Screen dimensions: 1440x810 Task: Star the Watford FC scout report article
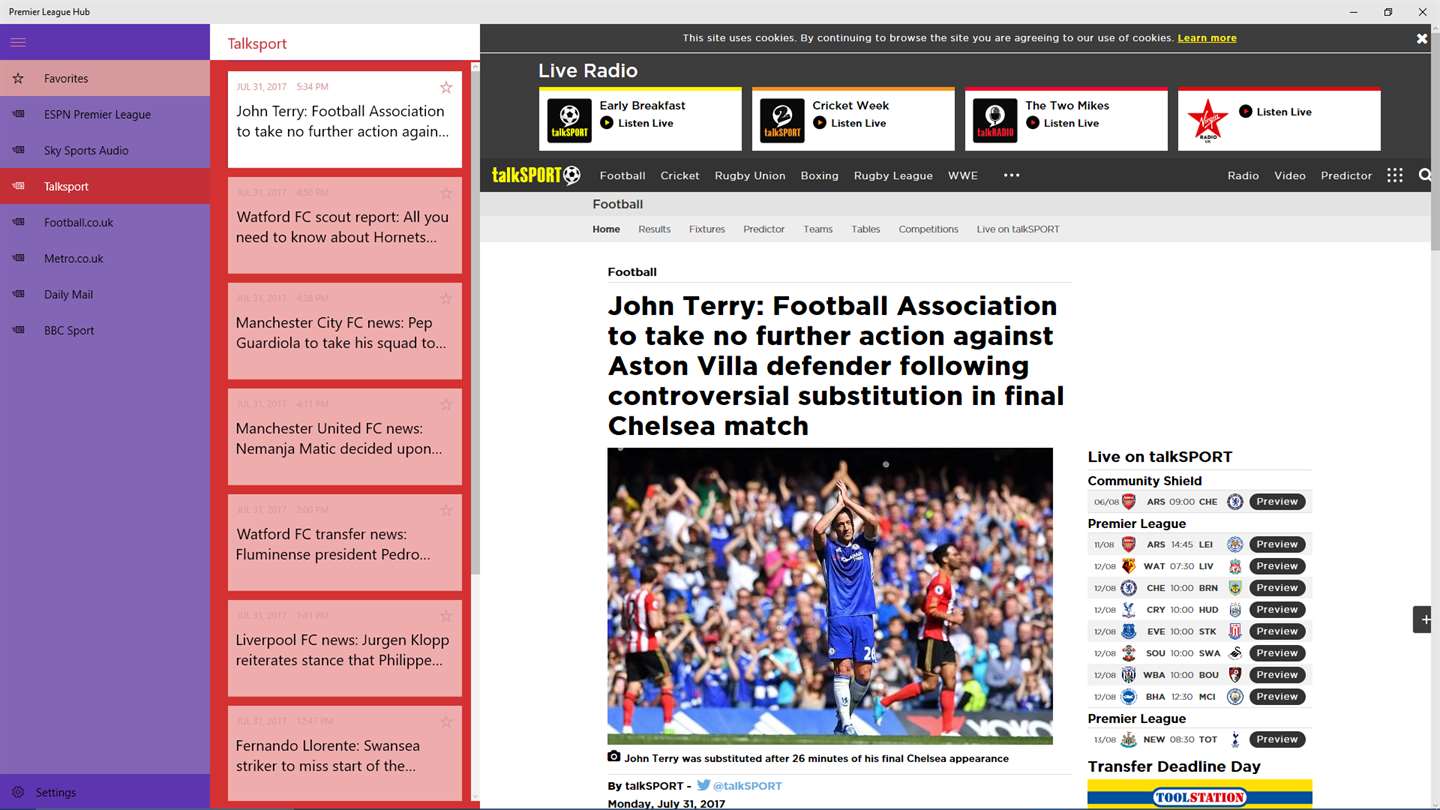click(x=446, y=193)
